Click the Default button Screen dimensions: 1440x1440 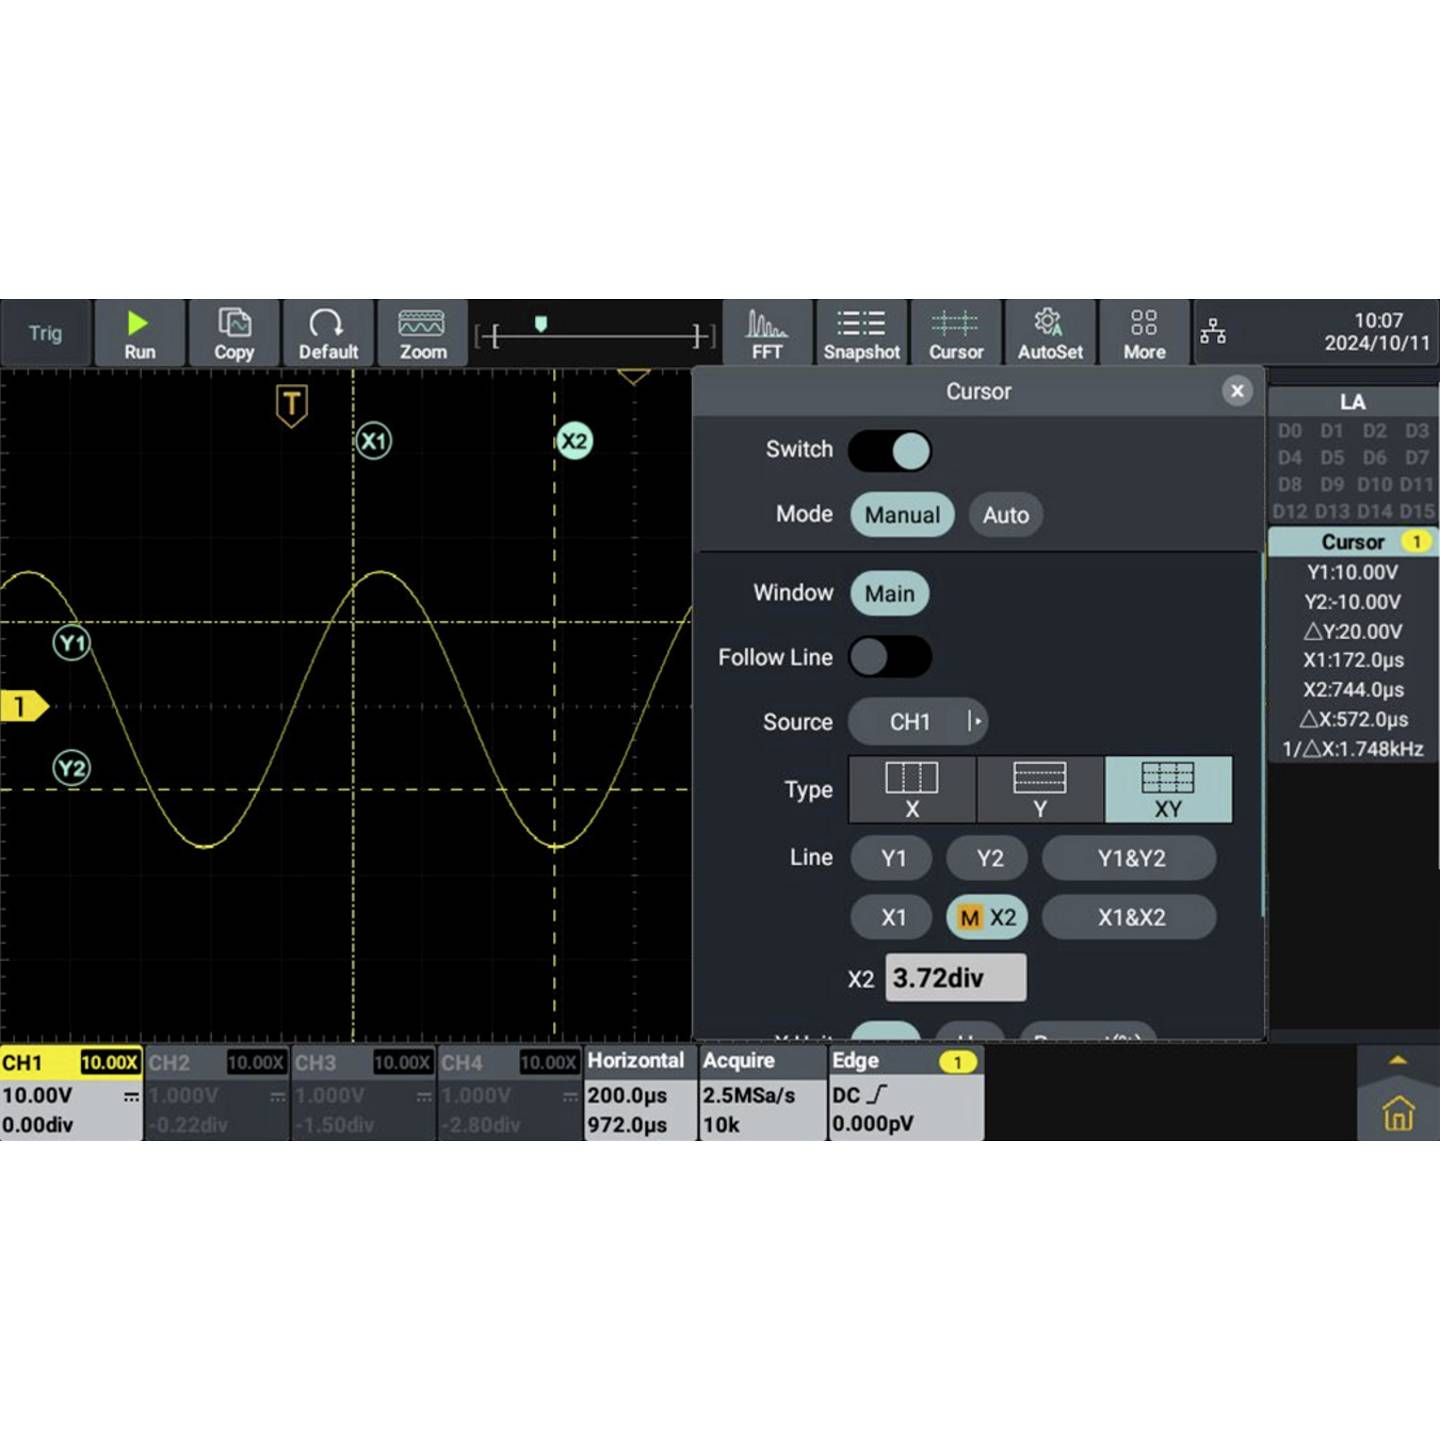coord(328,333)
